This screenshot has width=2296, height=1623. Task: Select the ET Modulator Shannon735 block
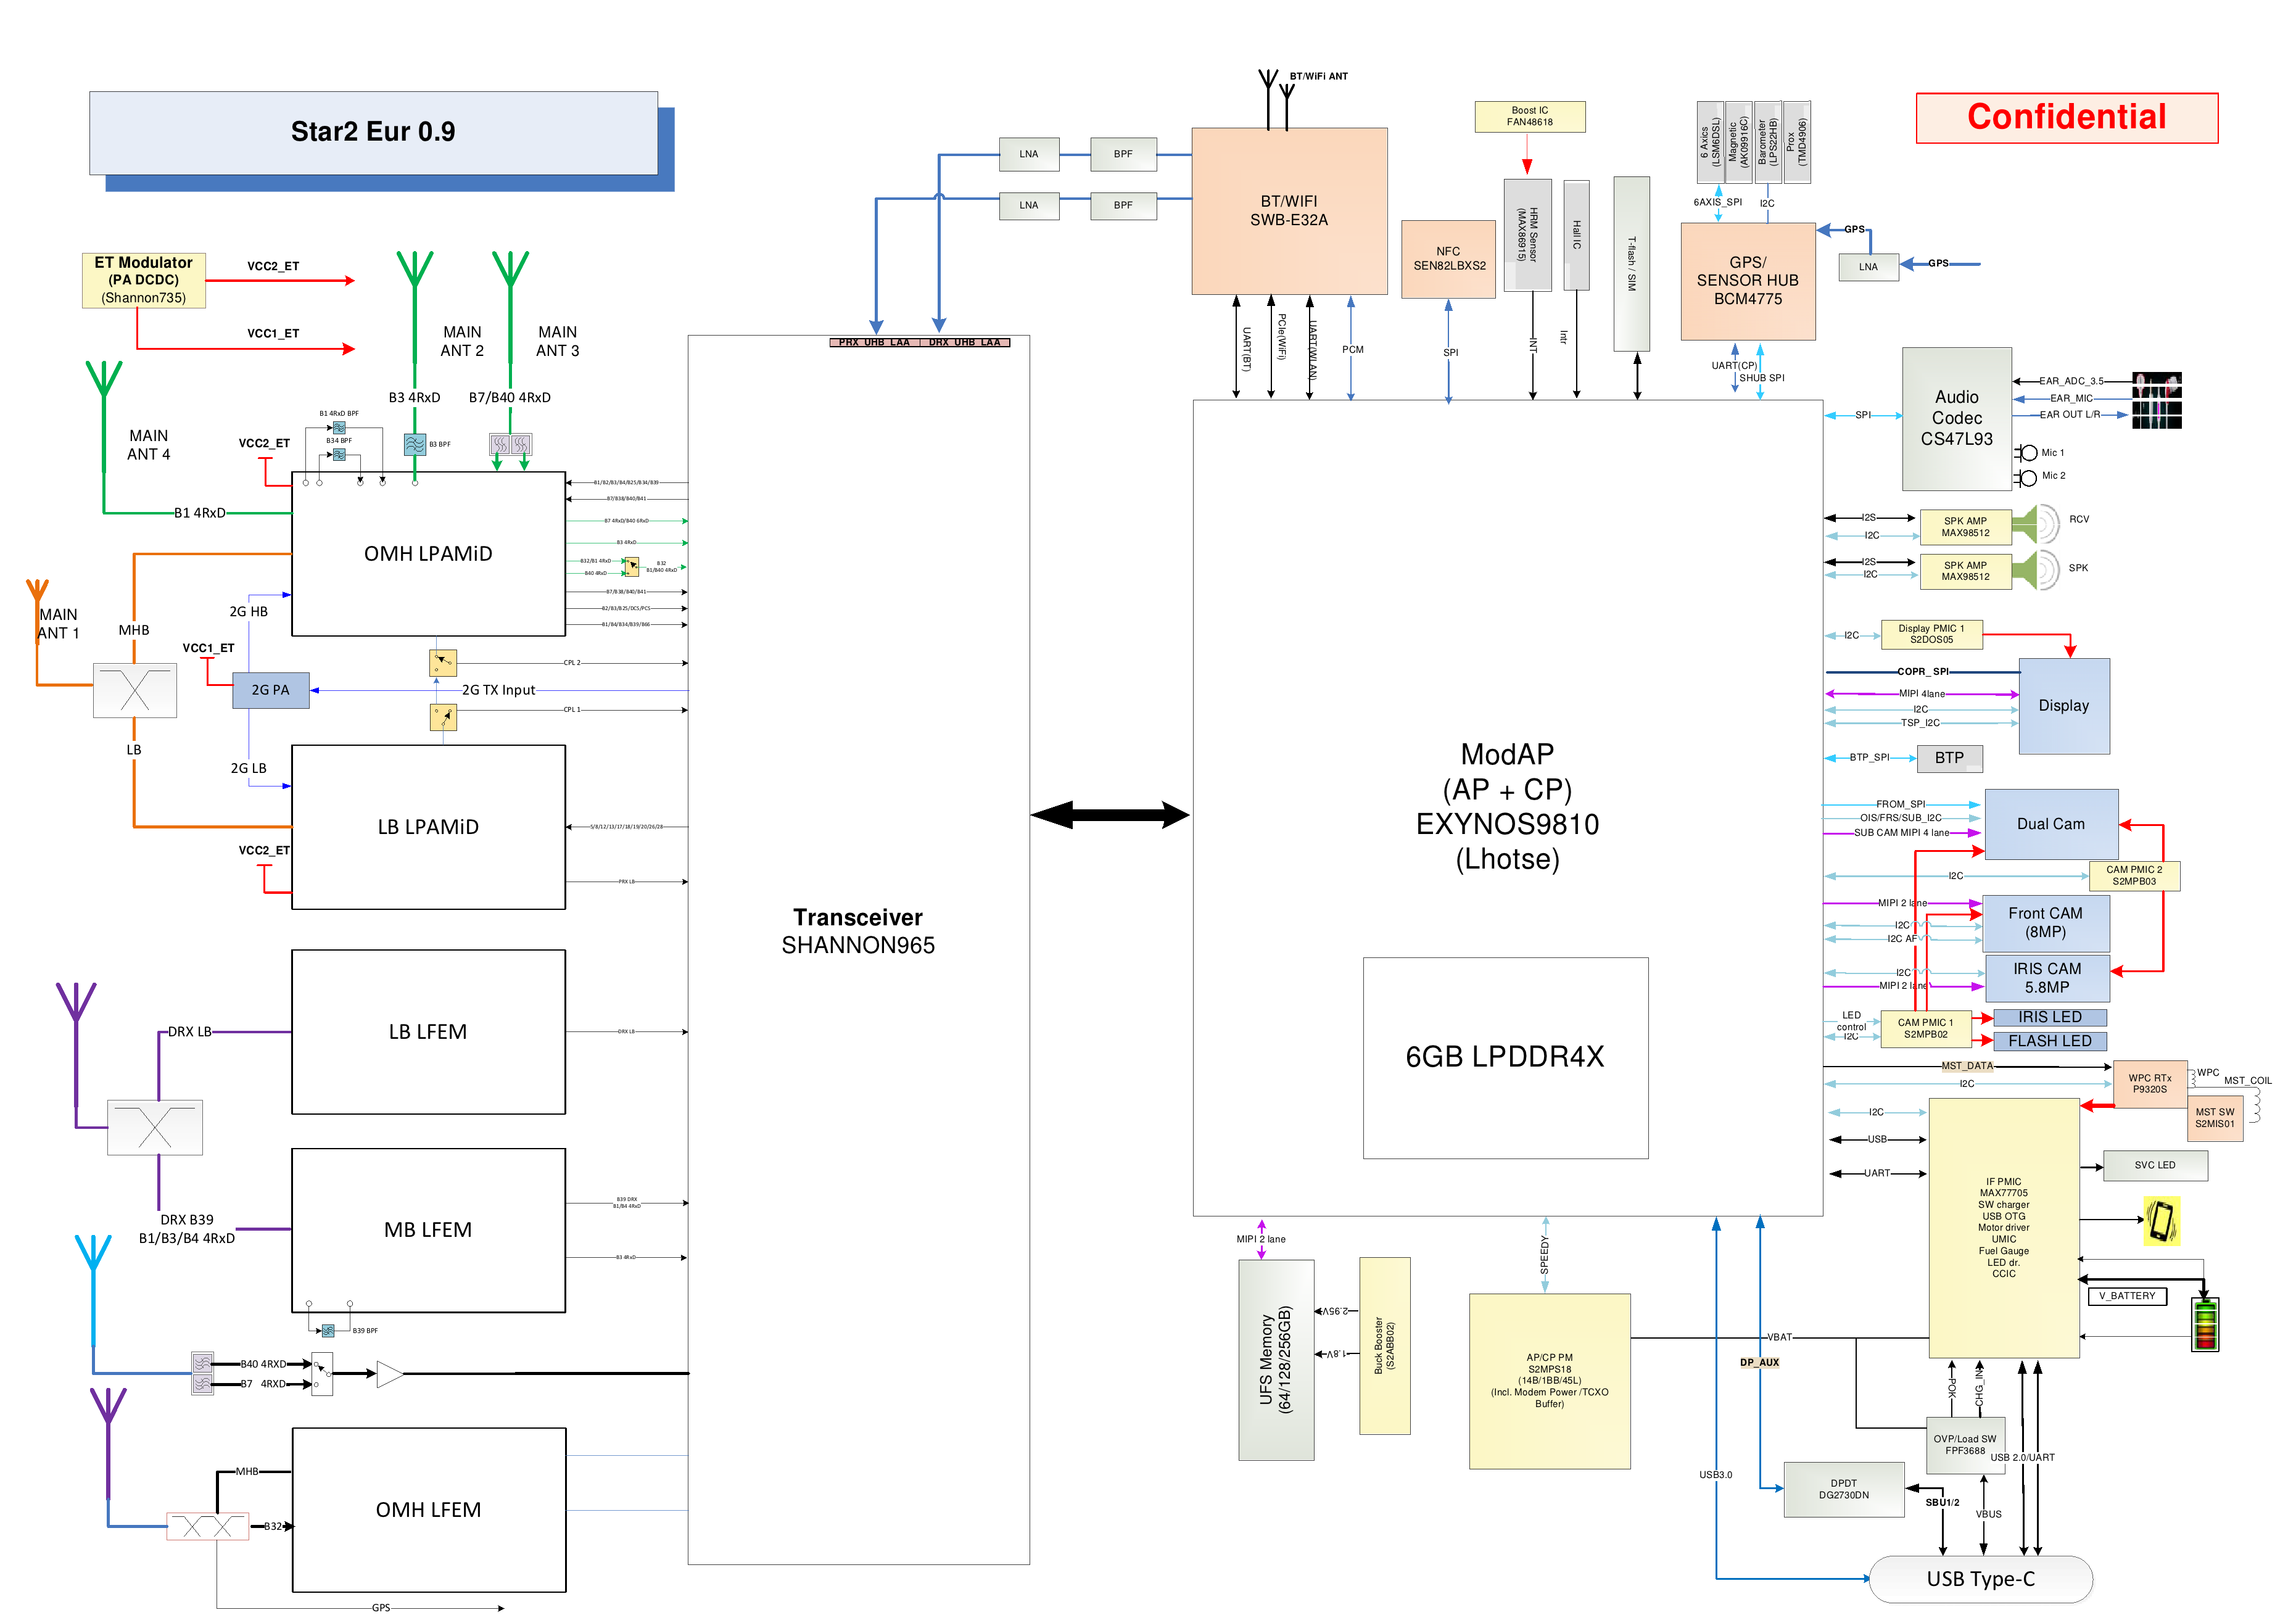pyautogui.click(x=144, y=280)
